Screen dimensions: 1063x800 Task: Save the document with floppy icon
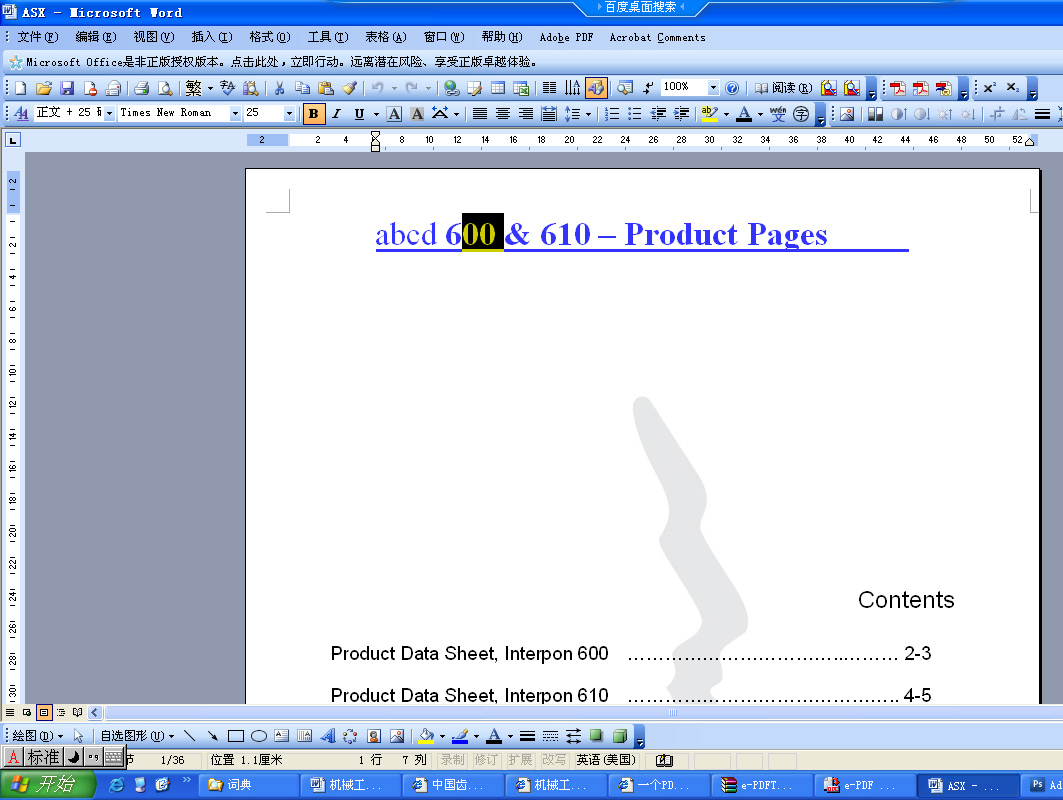(x=66, y=88)
